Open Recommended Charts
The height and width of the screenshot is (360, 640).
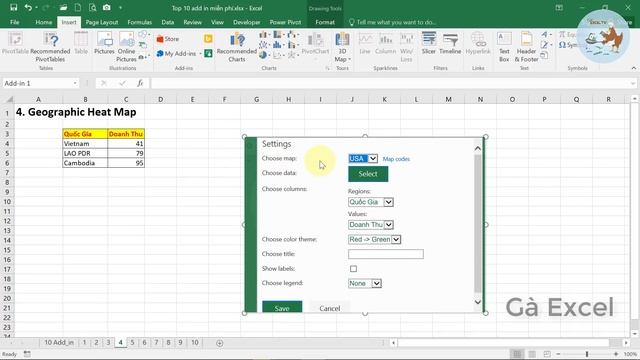click(x=237, y=47)
